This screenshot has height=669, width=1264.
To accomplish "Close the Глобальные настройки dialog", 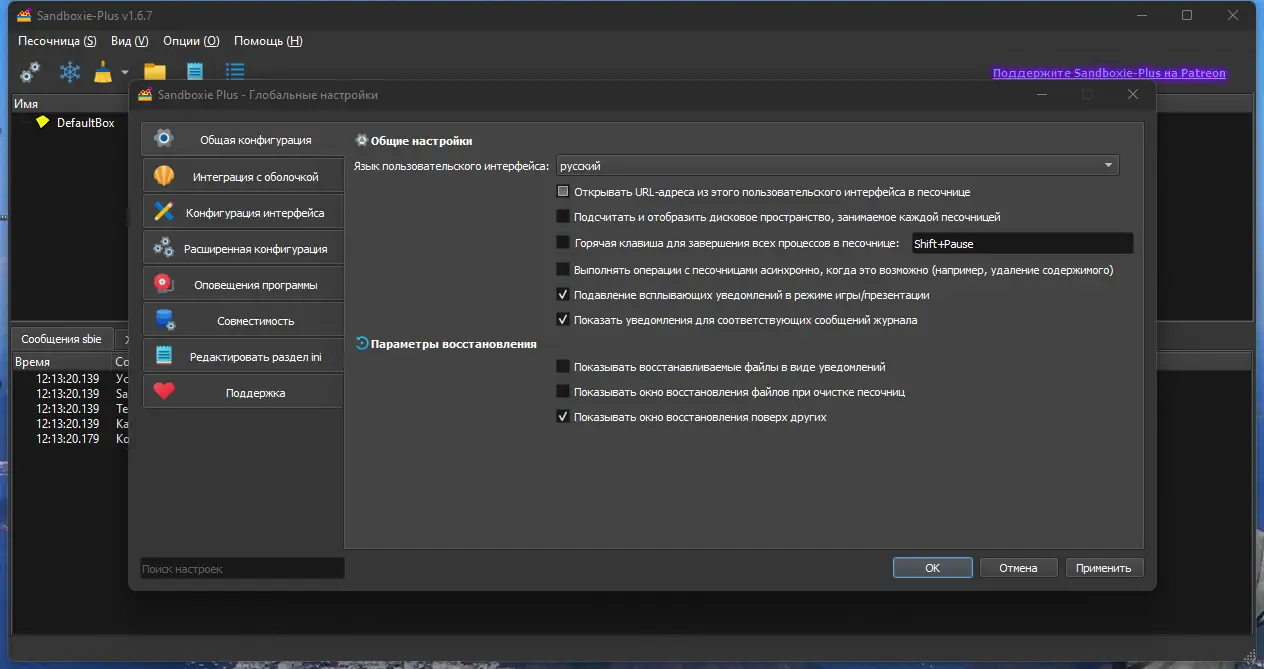I will [x=1132, y=94].
